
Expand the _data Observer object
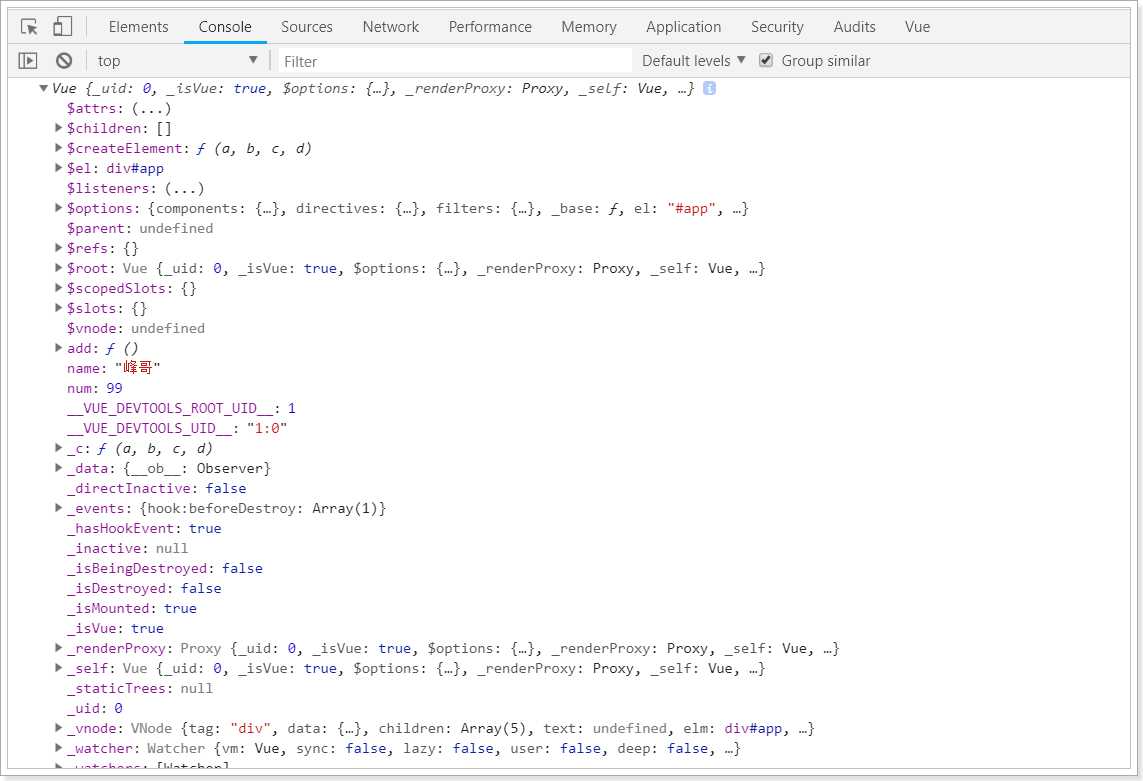pos(58,468)
